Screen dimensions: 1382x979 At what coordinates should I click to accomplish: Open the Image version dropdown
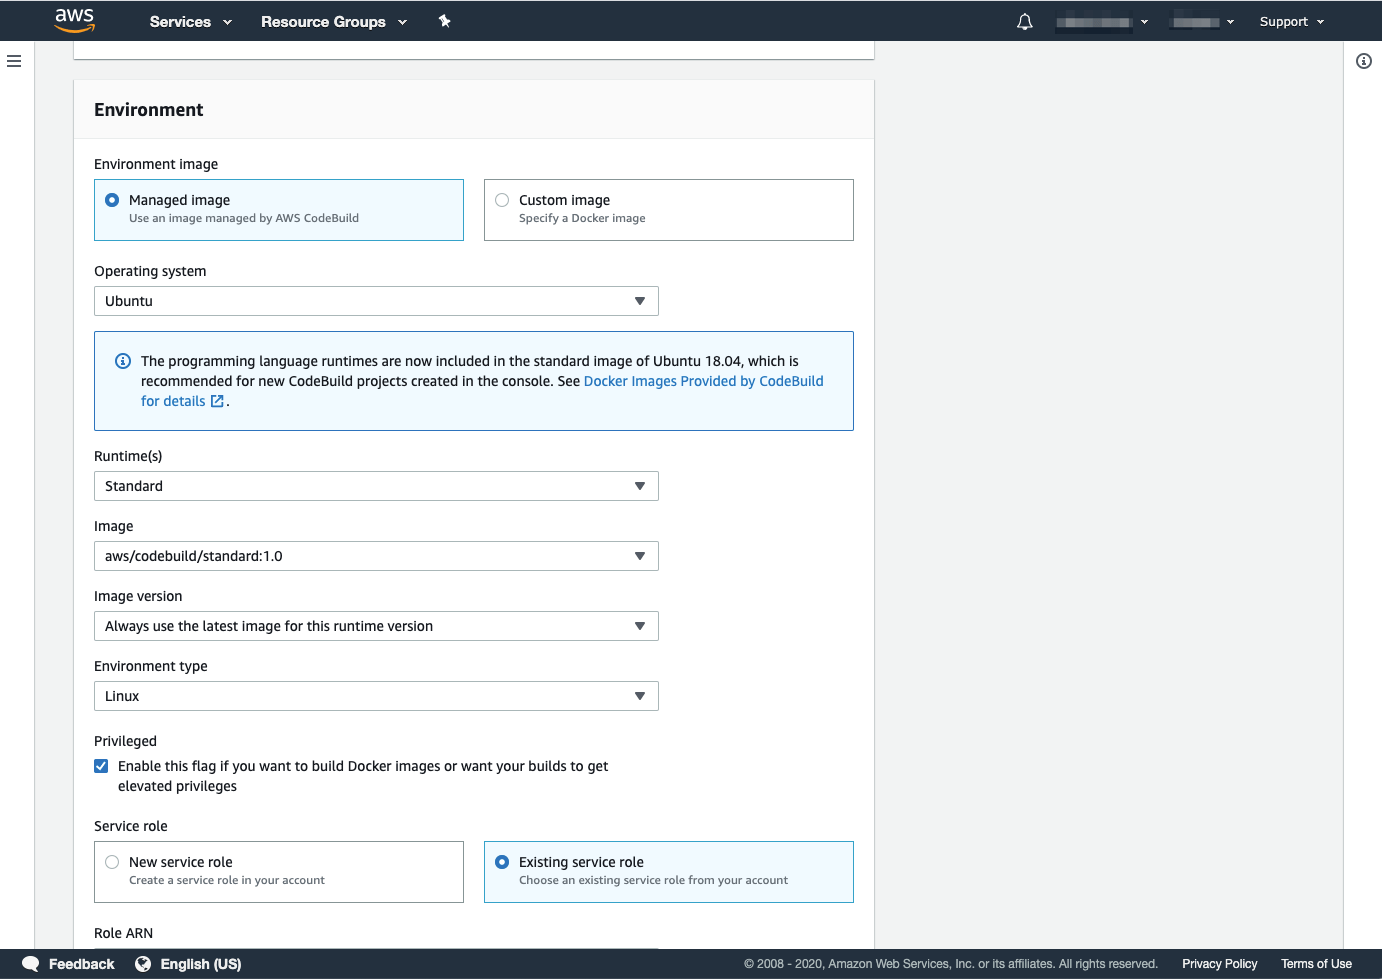tap(376, 626)
